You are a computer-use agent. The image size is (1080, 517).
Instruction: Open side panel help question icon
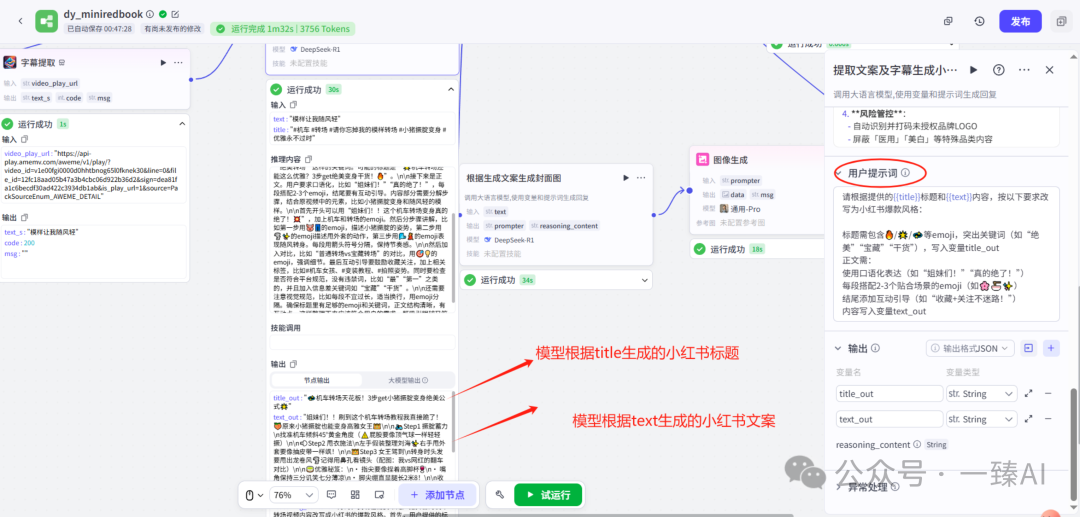(x=998, y=70)
